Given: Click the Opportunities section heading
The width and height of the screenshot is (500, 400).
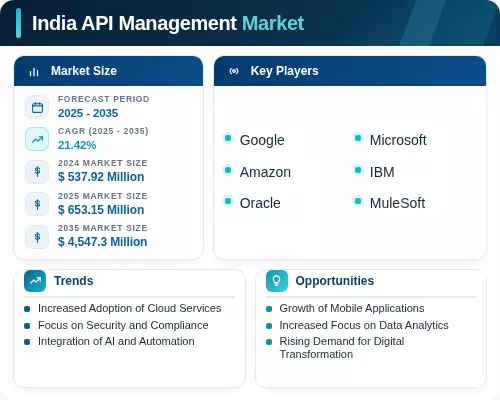Looking at the screenshot, I should pyautogui.click(x=335, y=281).
